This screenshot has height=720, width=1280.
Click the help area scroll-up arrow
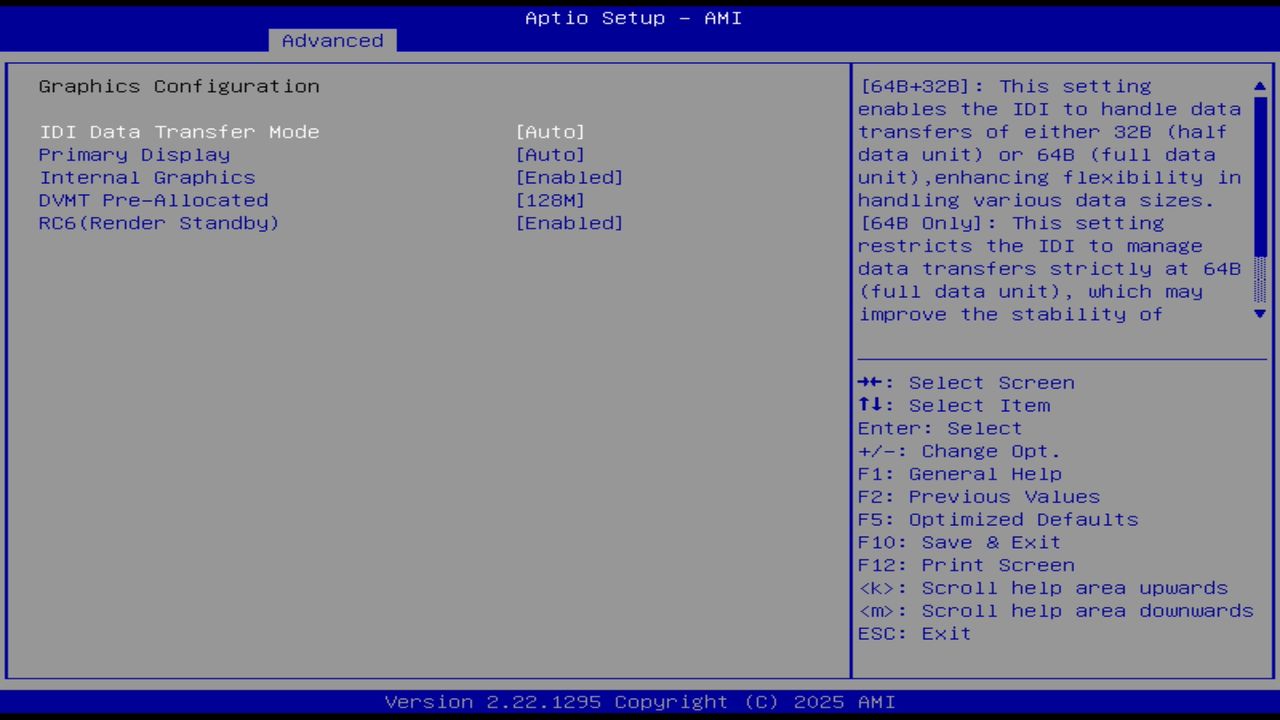point(1259,86)
